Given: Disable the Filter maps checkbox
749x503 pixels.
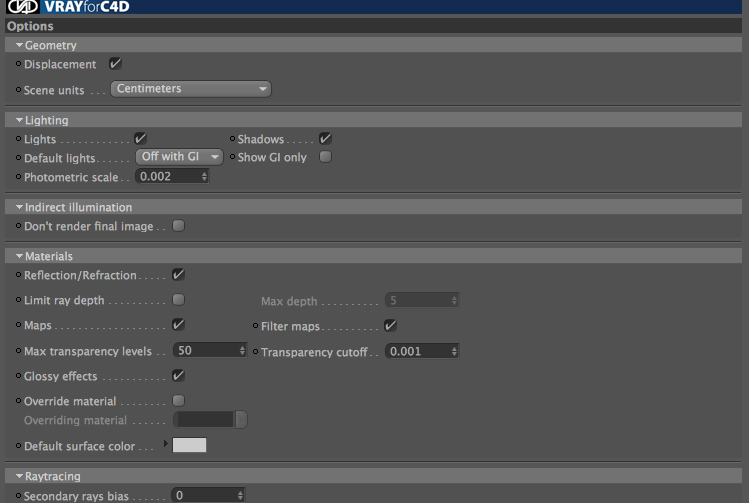Looking at the screenshot, I should pyautogui.click(x=390, y=326).
